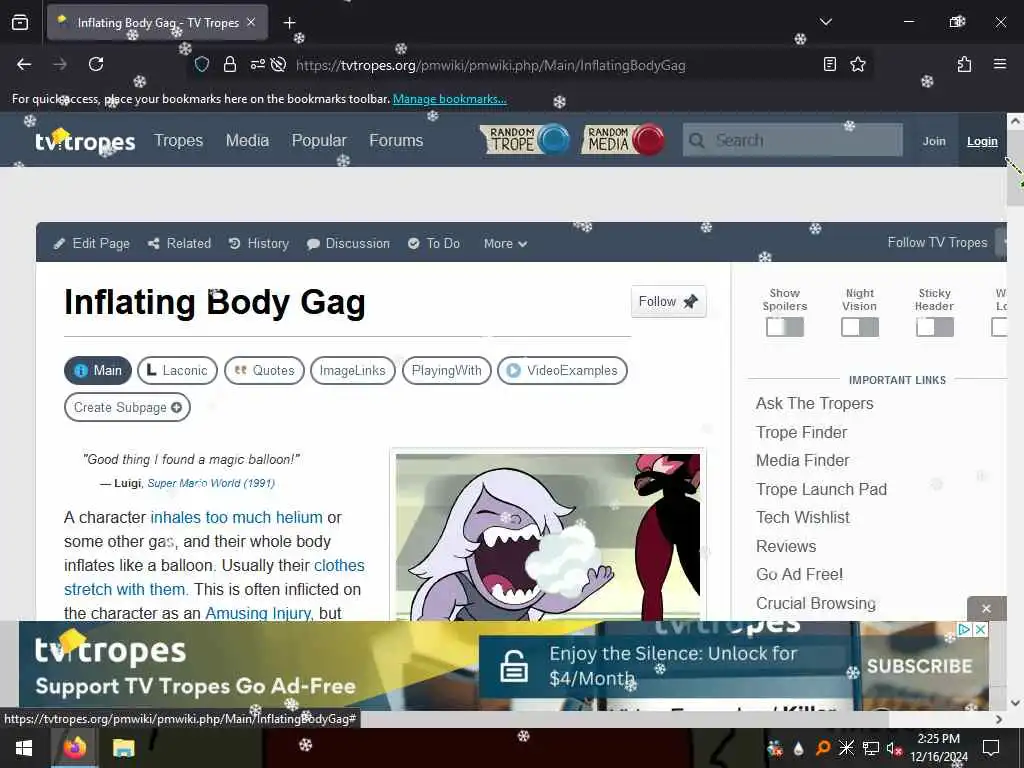The height and width of the screenshot is (768, 1024).
Task: Open Trope Launch Pad link
Action: click(x=822, y=489)
